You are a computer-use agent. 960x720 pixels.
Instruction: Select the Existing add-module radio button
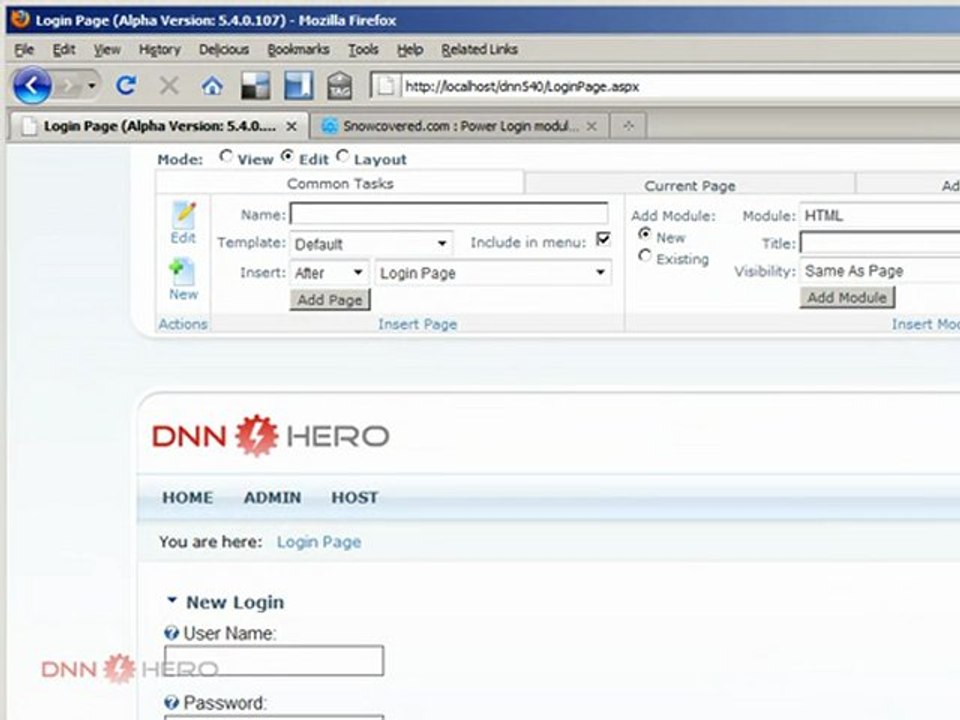coord(645,256)
